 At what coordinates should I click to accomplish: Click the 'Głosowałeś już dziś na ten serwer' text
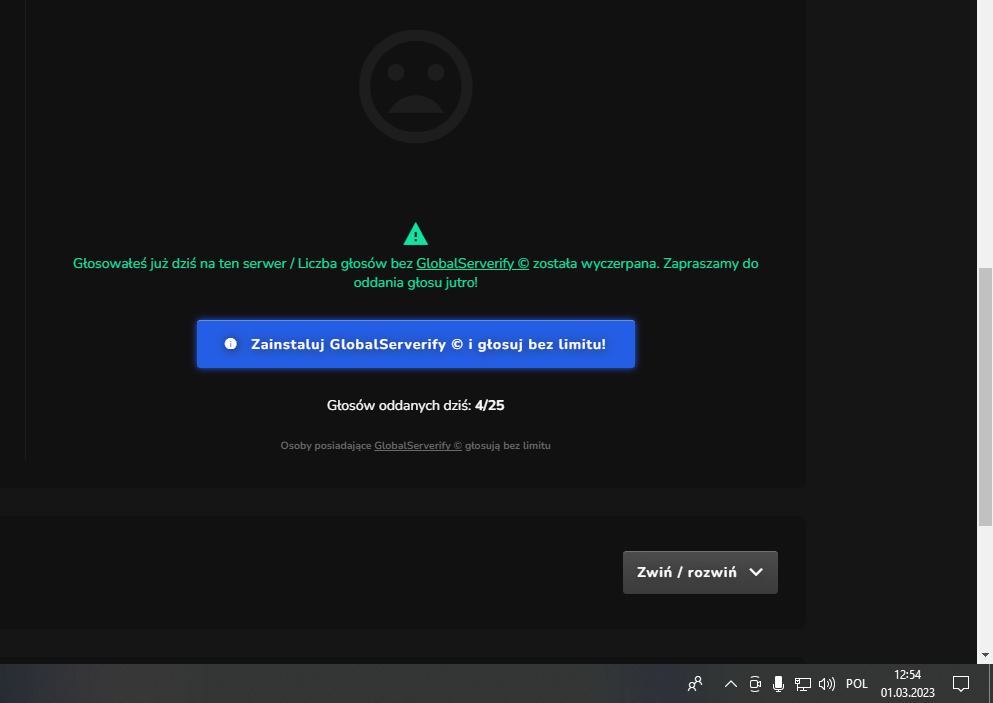click(179, 263)
